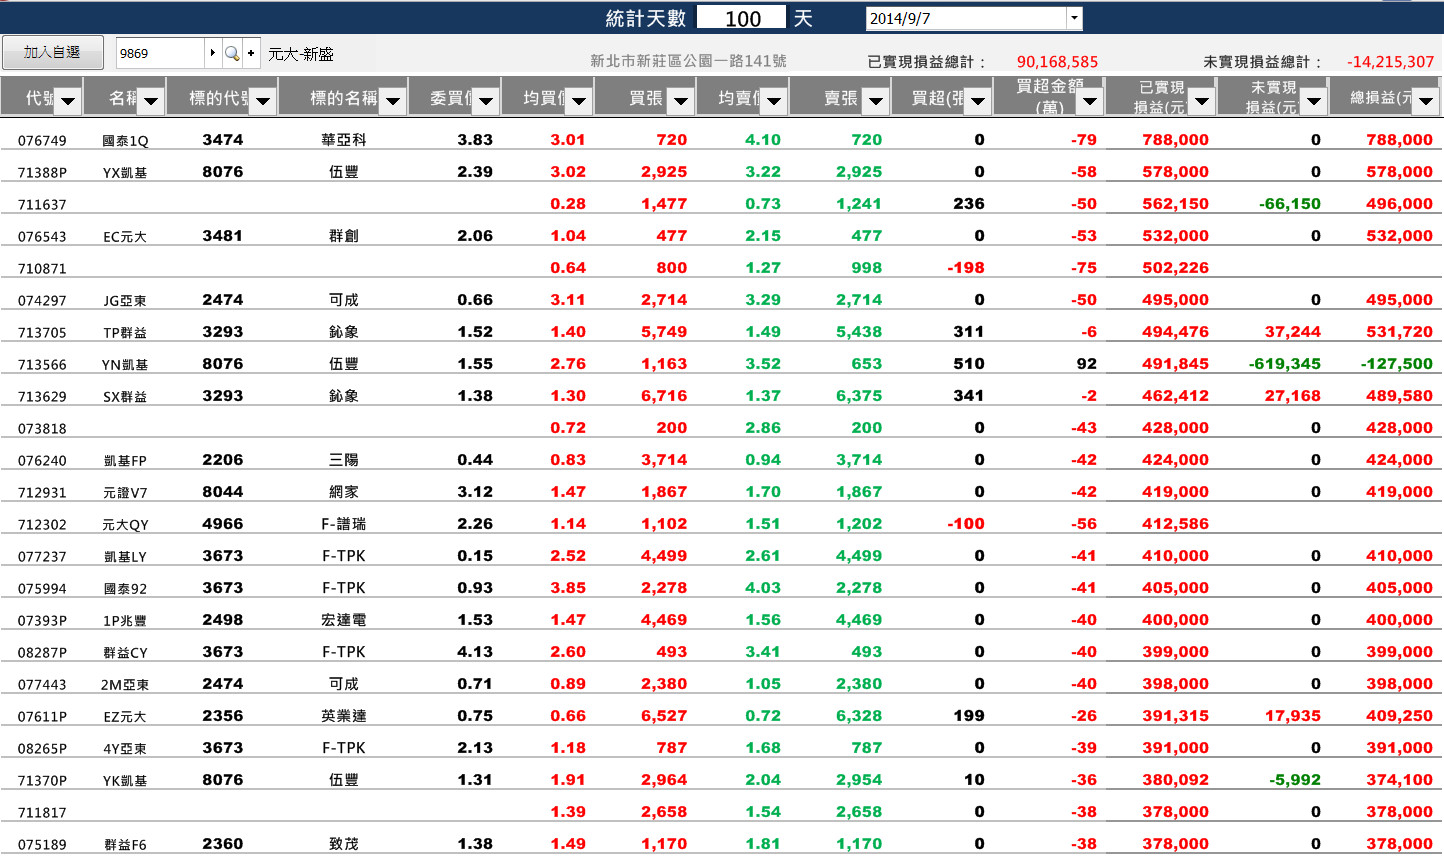Open the 總損益 column filter arrow

point(1426,100)
